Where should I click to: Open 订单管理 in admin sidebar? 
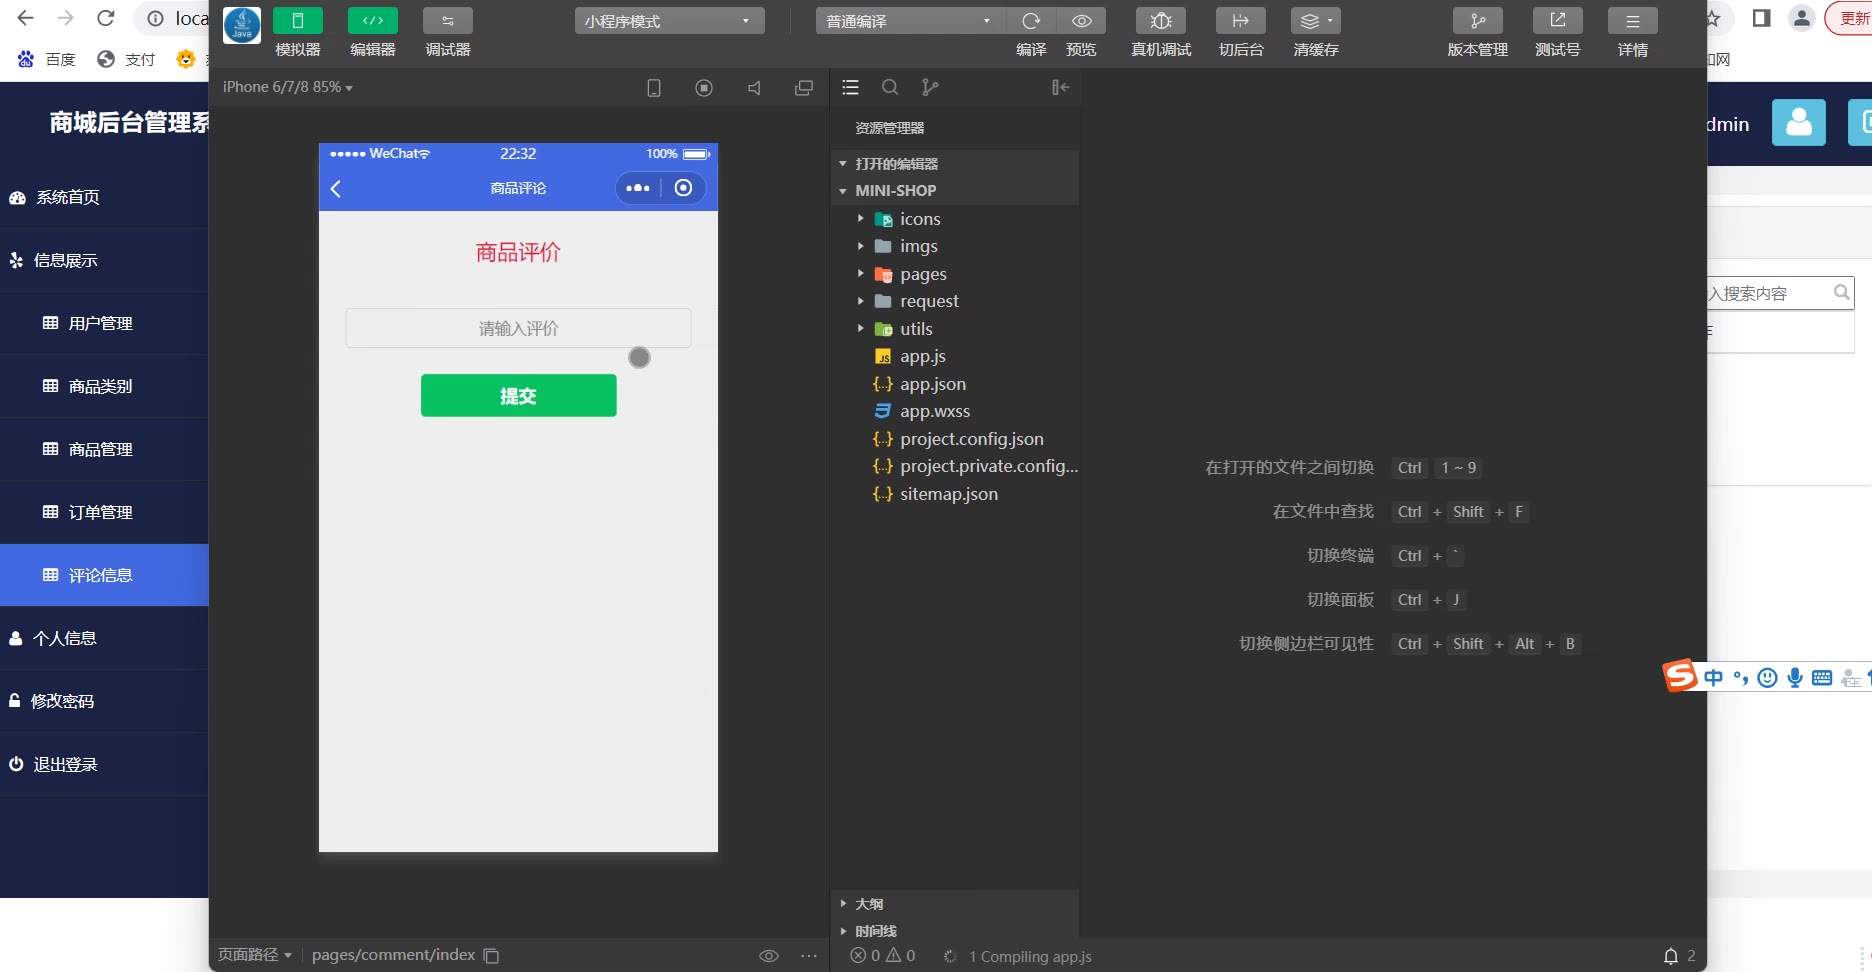[x=104, y=512]
